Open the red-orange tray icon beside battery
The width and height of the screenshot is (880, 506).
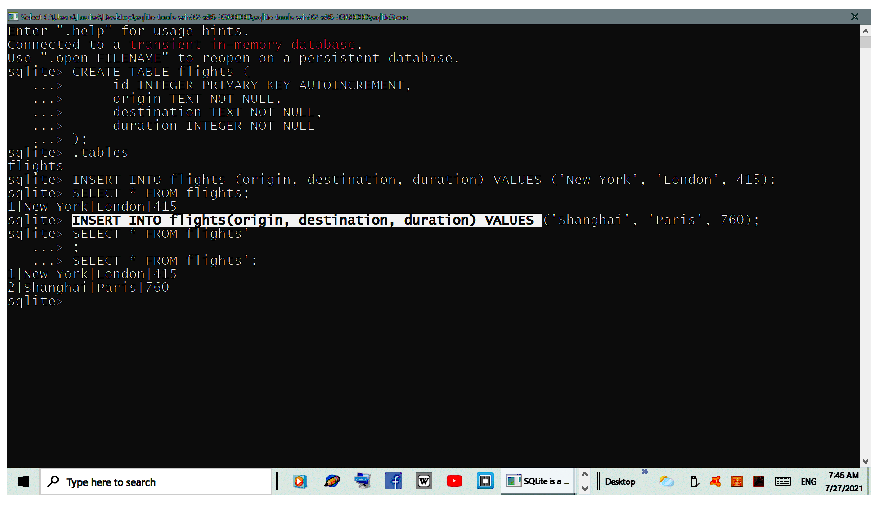click(x=715, y=481)
